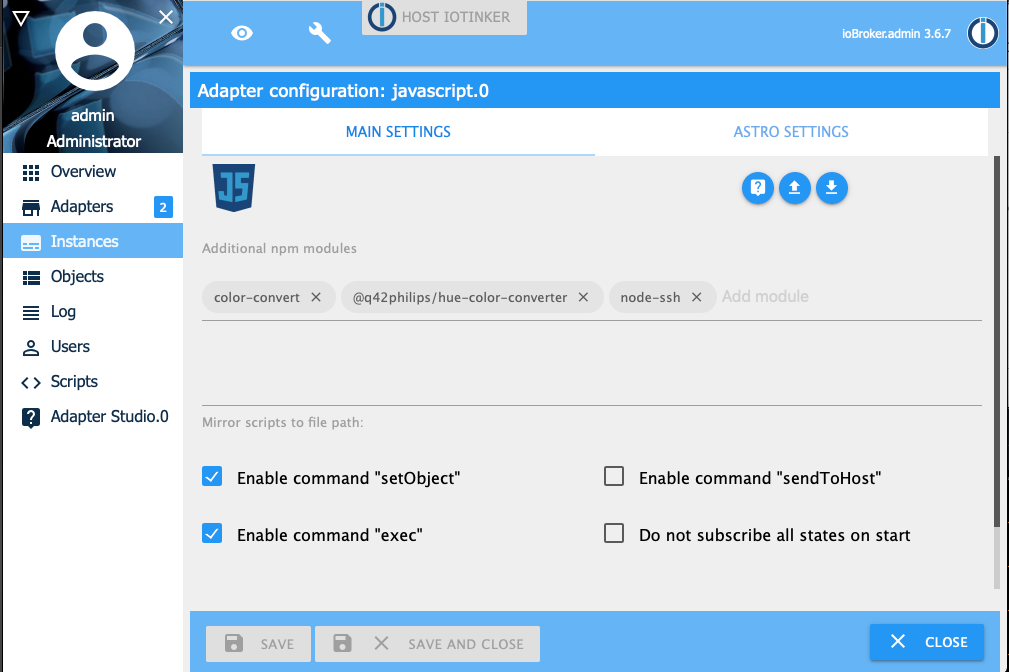Image resolution: width=1009 pixels, height=672 pixels.
Task: Click the admin user avatar
Action: [95, 51]
